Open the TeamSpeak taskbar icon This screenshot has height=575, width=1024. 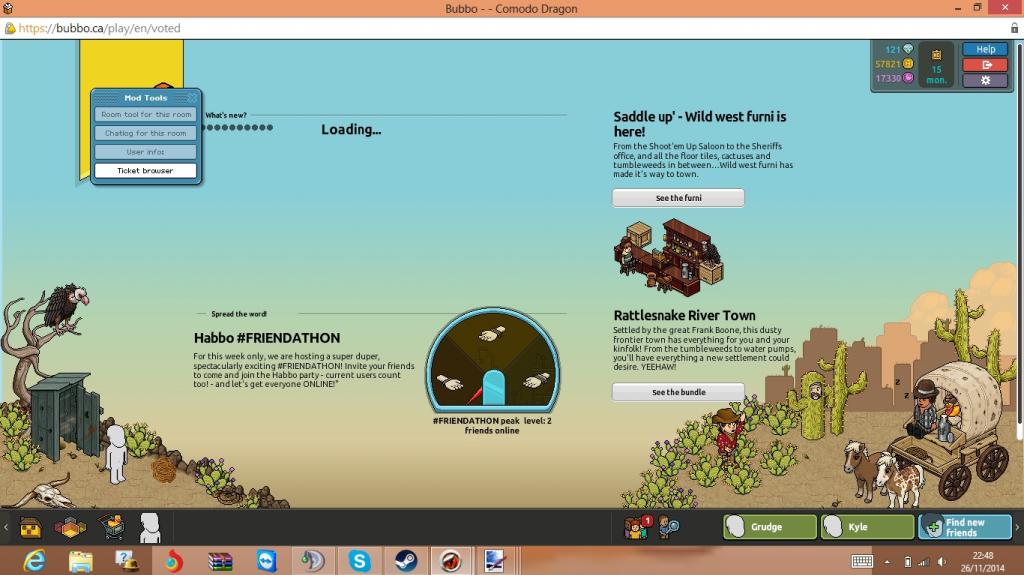coord(313,561)
